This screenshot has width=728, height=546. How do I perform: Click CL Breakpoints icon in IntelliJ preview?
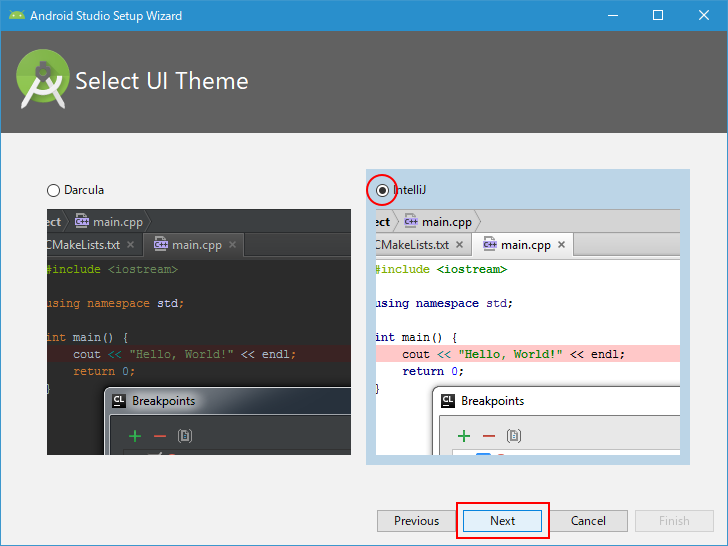pyautogui.click(x=448, y=401)
